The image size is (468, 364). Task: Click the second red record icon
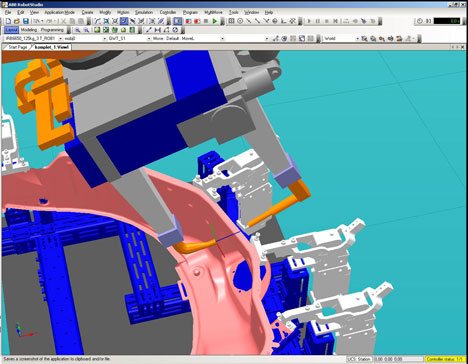pyautogui.click(x=197, y=21)
